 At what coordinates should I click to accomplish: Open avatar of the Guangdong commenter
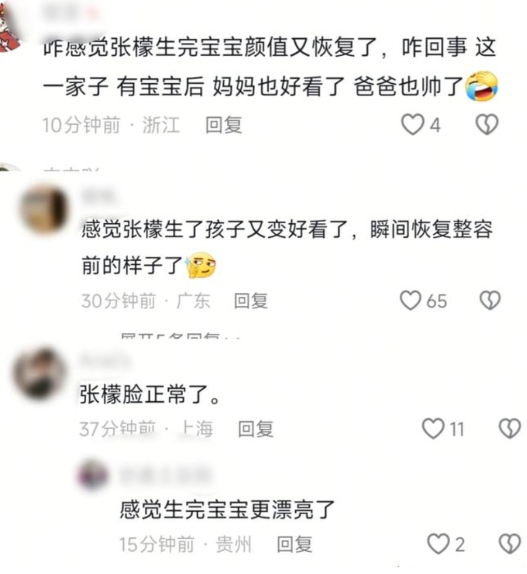[x=45, y=210]
